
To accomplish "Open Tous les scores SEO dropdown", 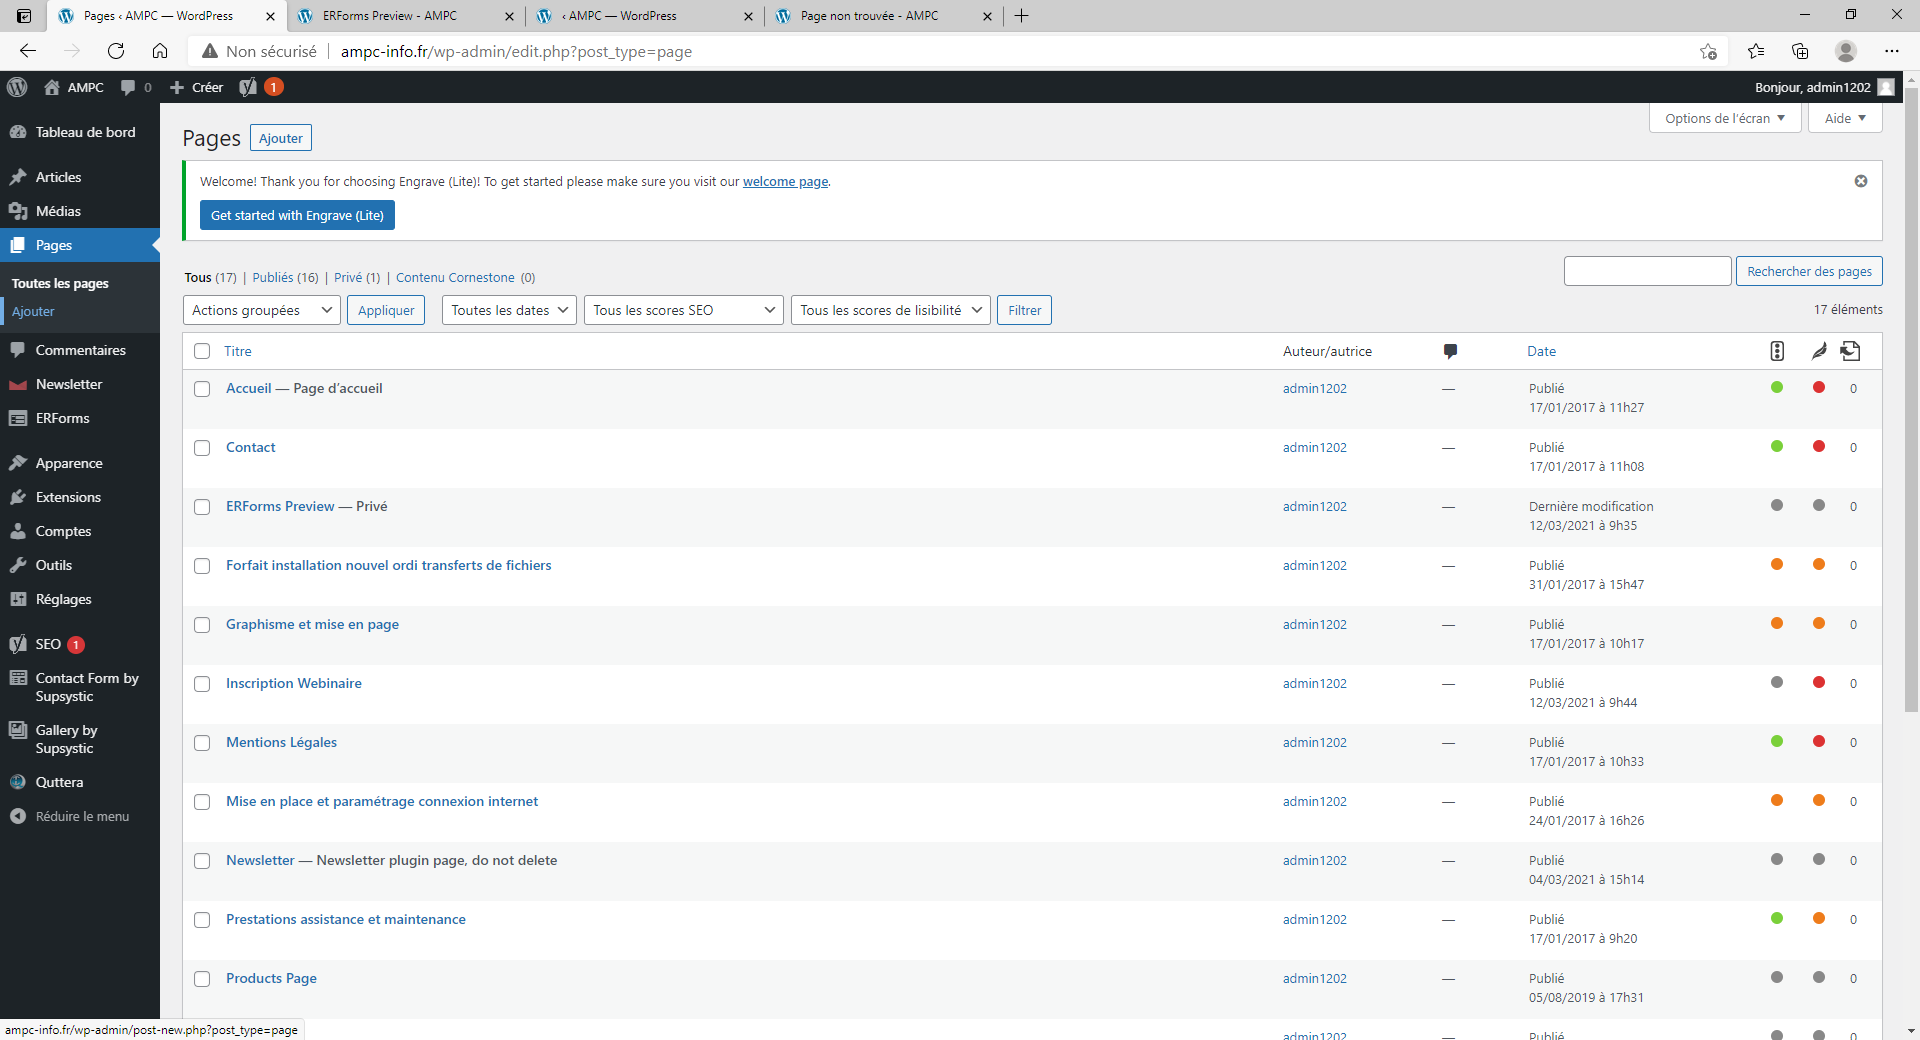I will point(684,310).
